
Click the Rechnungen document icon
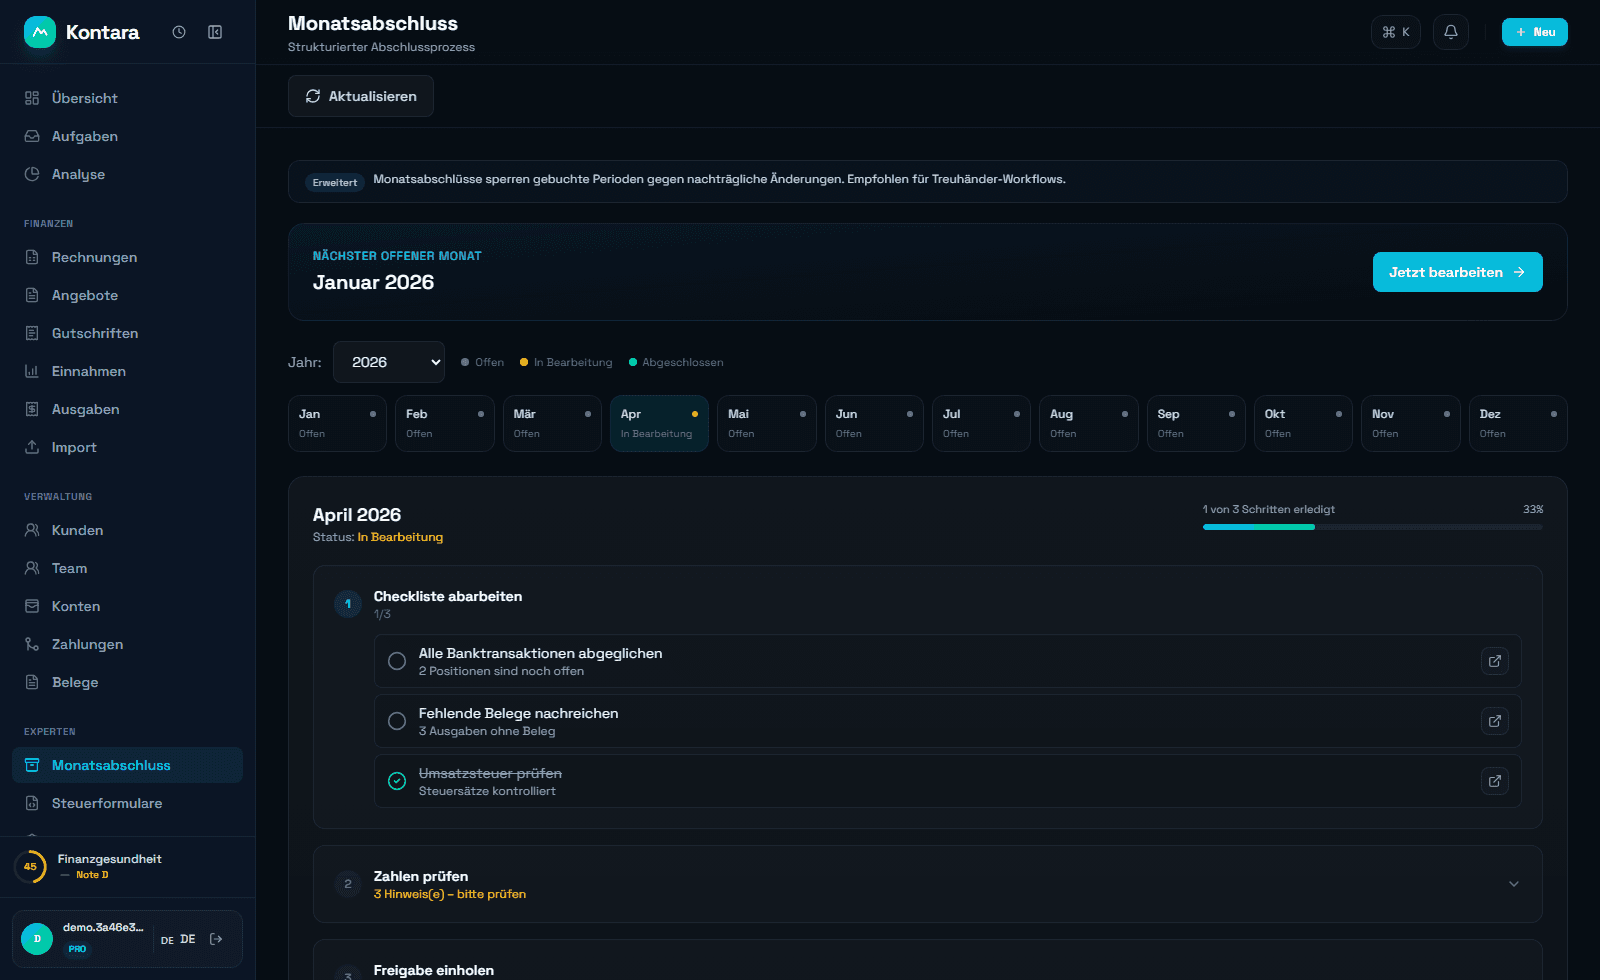tap(32, 257)
